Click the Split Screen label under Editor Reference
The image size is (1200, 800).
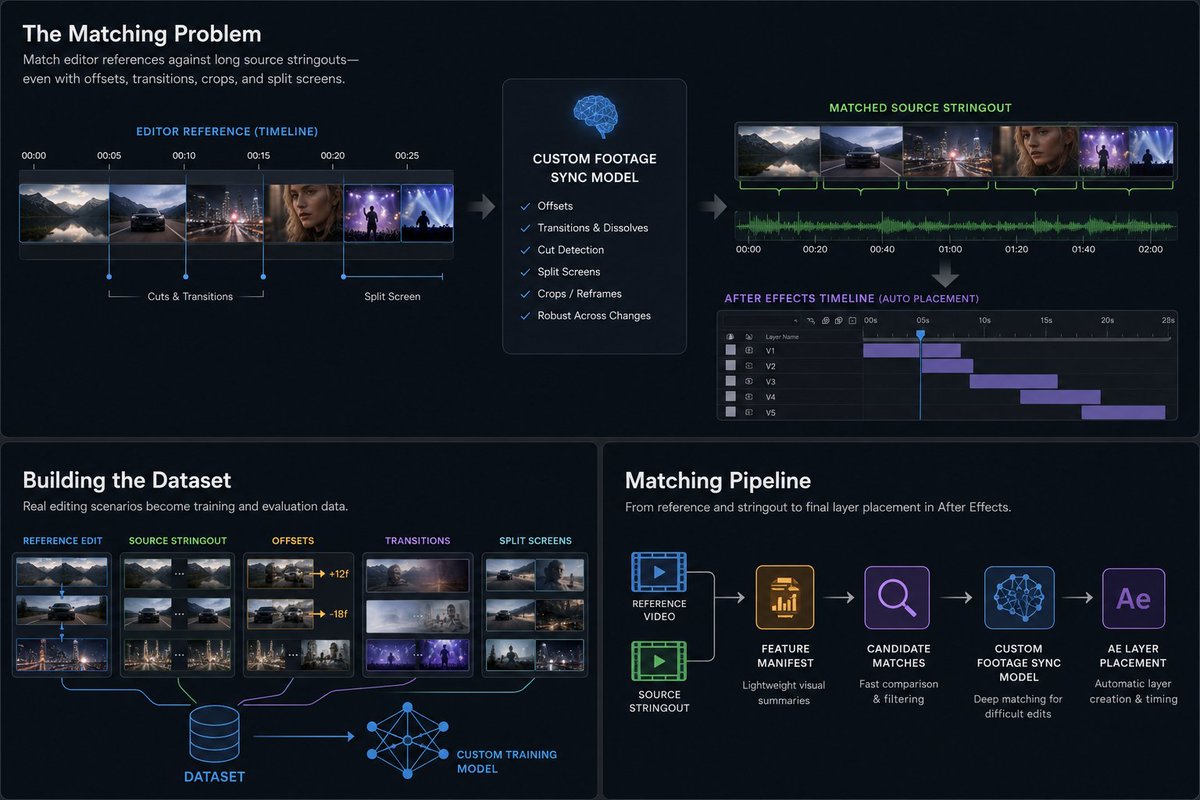pos(392,296)
